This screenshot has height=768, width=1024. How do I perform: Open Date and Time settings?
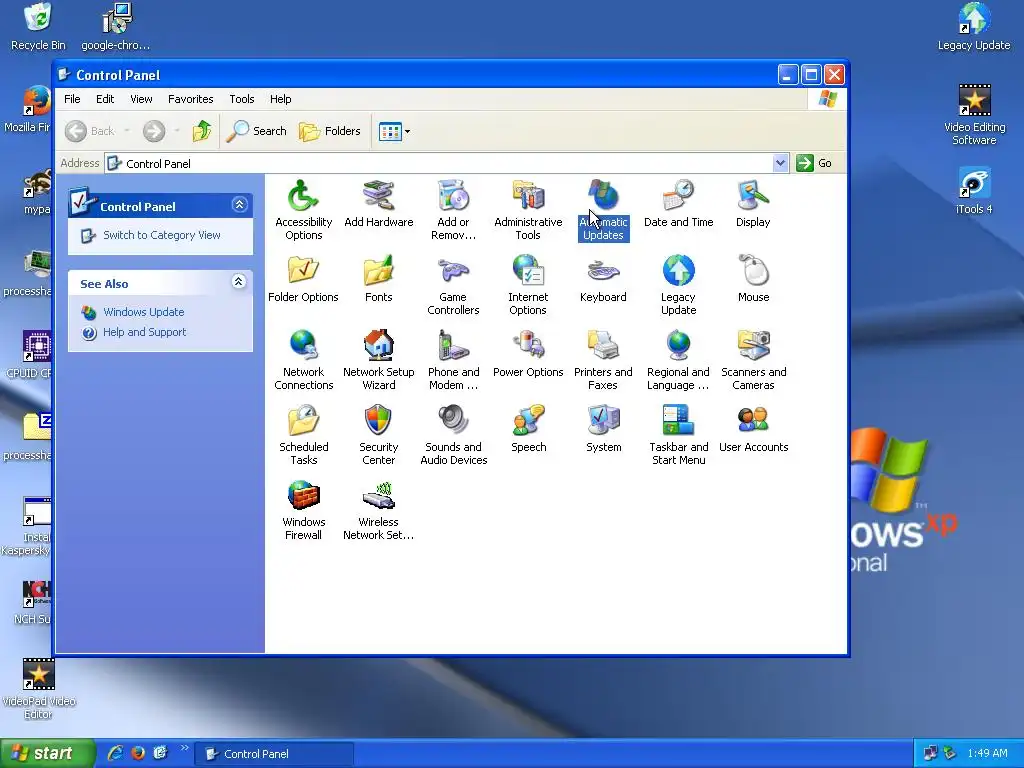pos(678,204)
